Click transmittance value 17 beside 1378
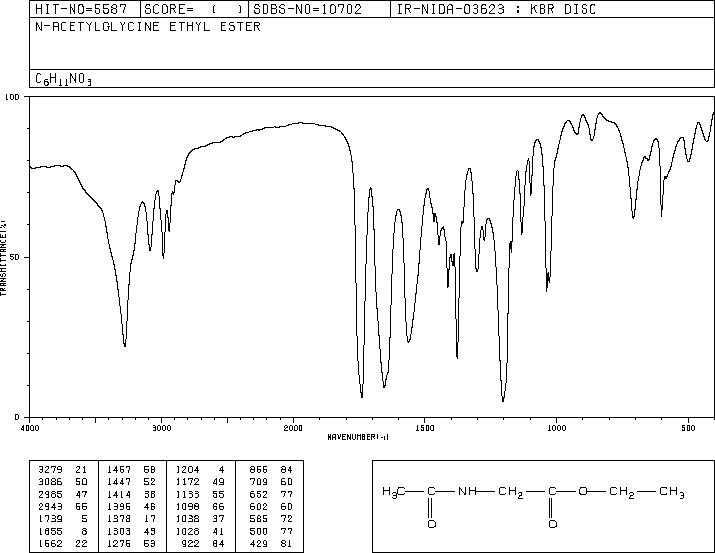 tap(150, 519)
